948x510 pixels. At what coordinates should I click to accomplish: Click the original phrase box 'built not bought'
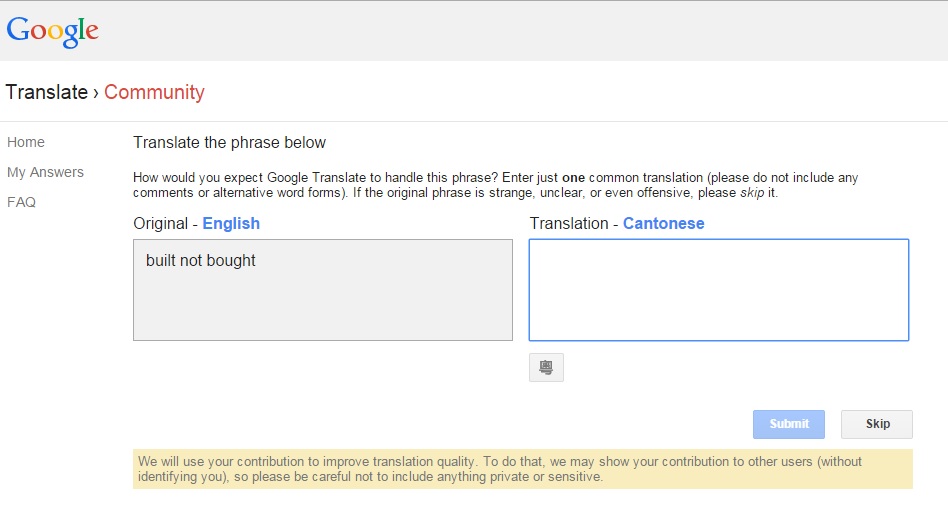coord(323,290)
